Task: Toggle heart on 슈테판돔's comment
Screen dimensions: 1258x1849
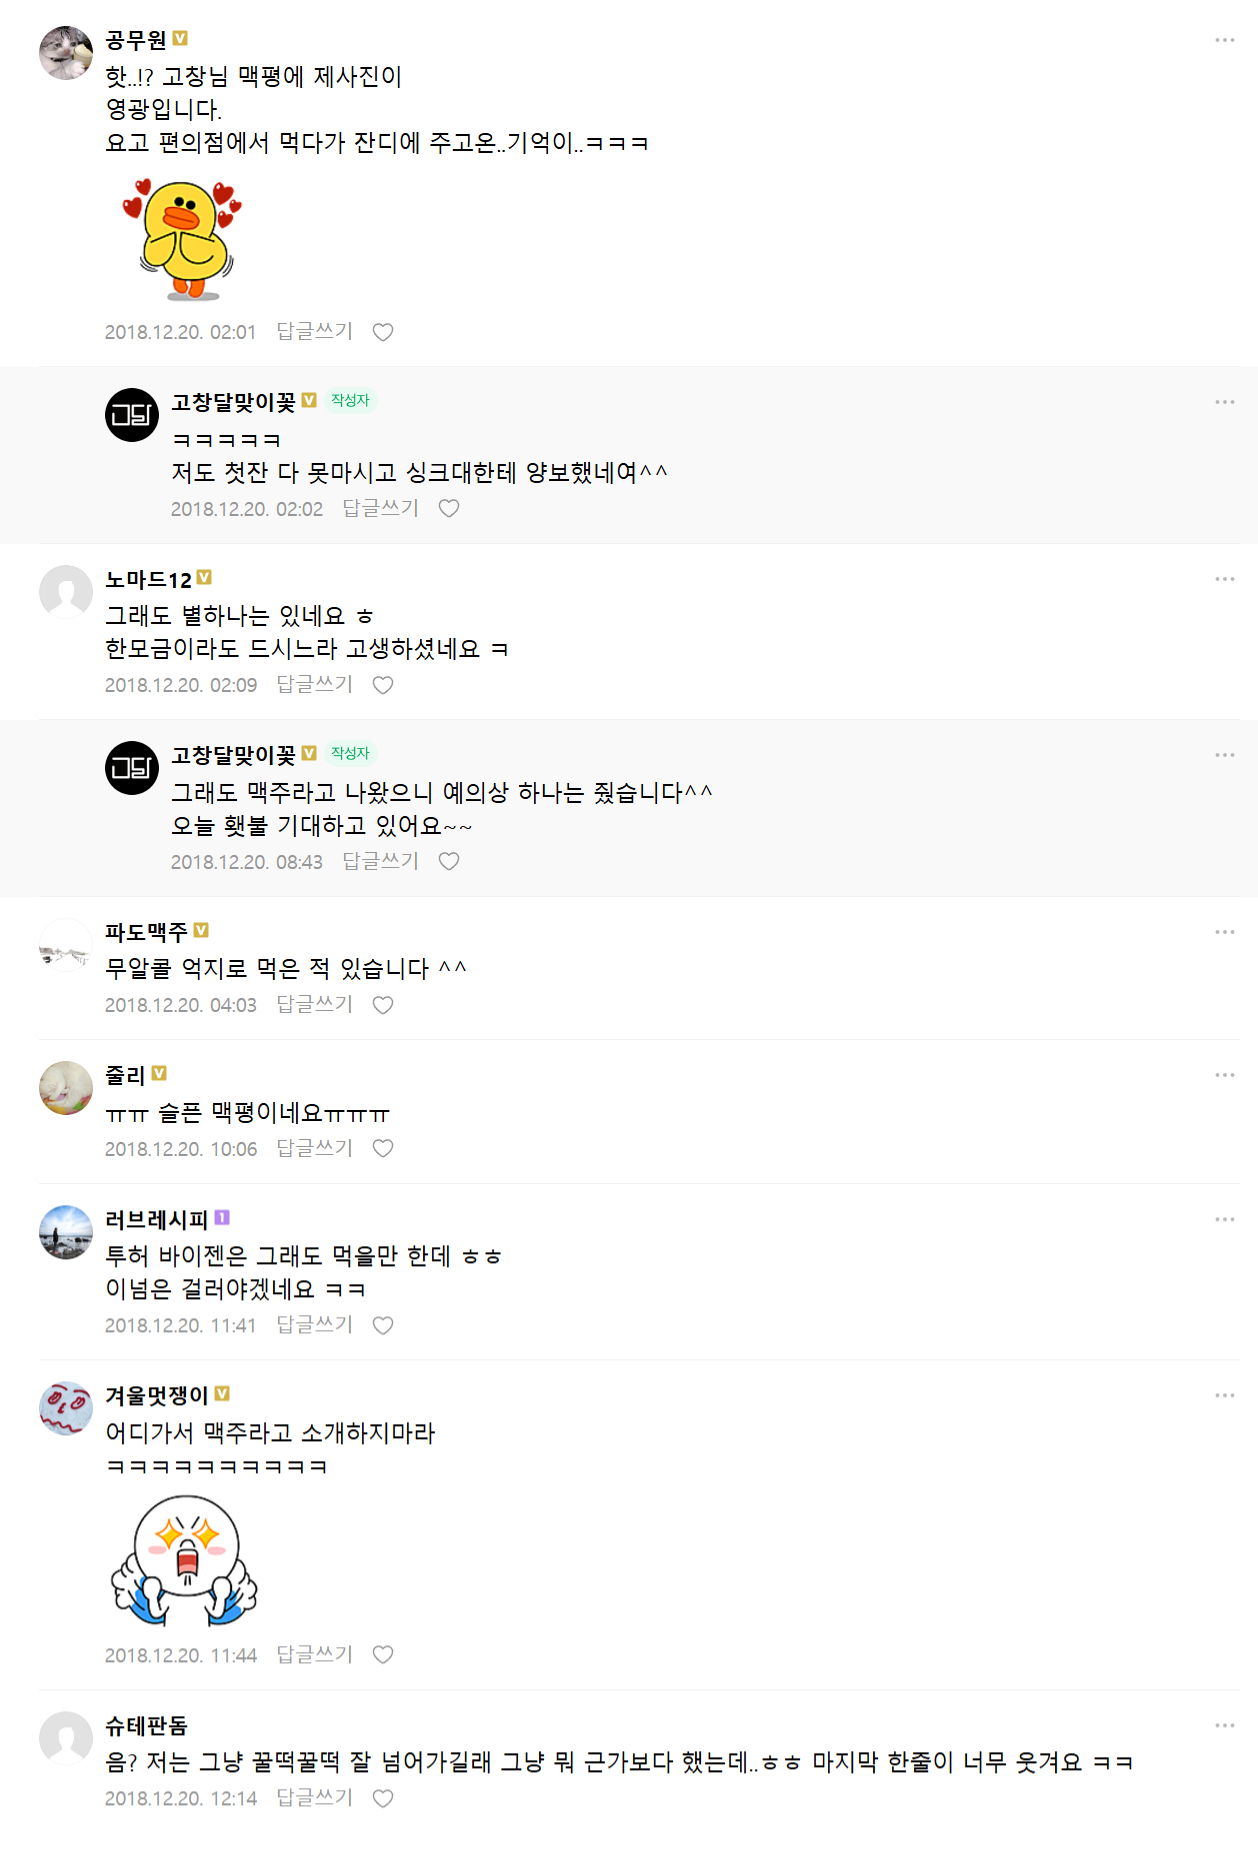Action: point(383,1798)
